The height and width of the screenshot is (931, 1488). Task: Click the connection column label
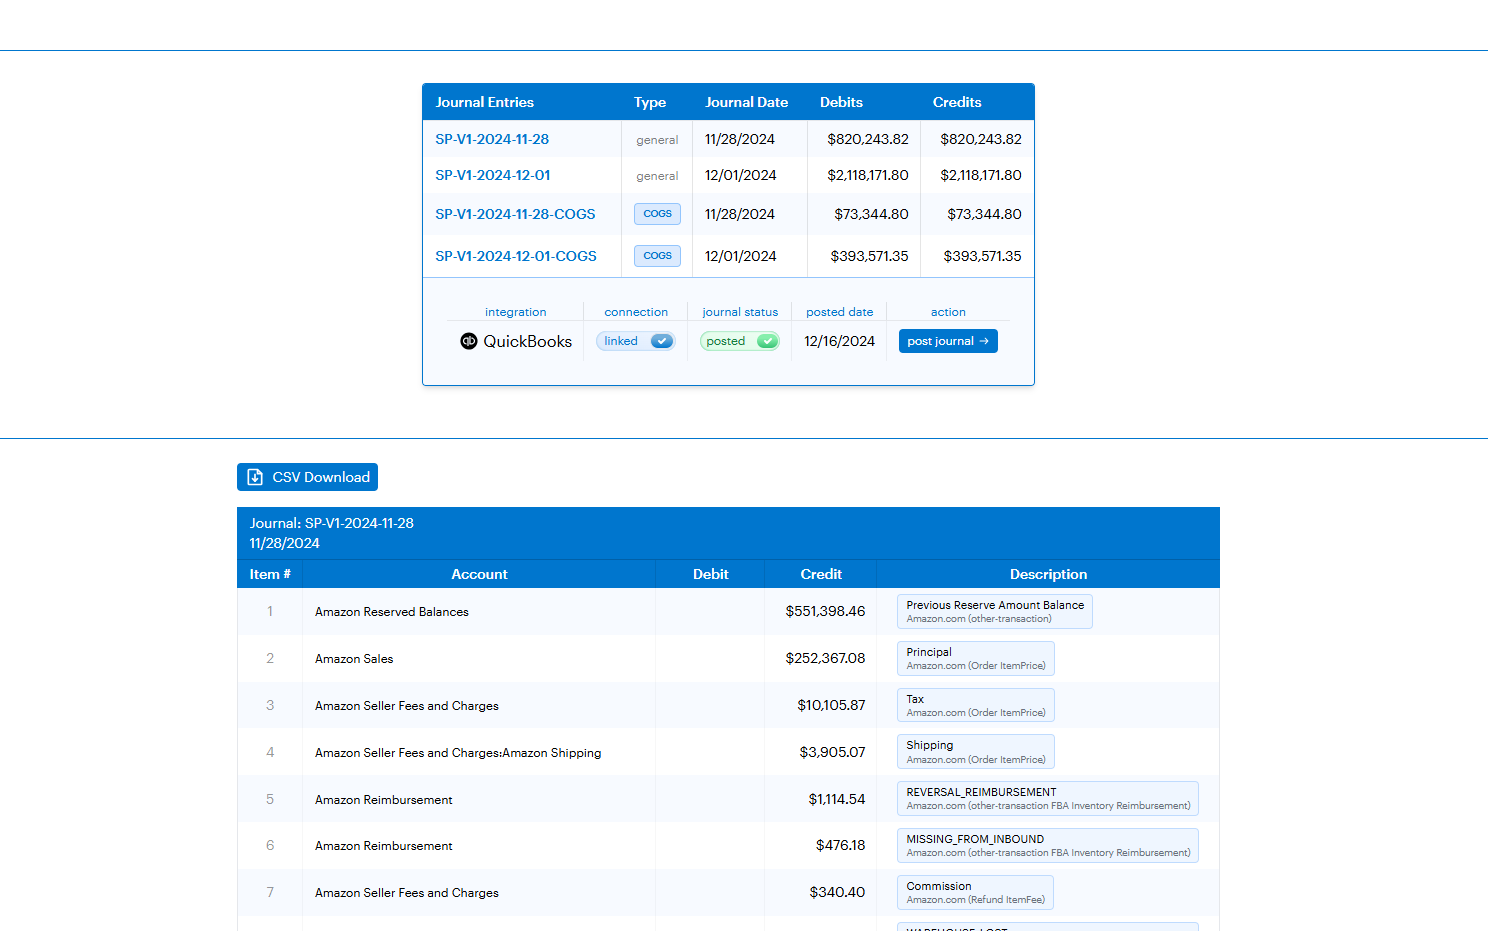pos(636,312)
